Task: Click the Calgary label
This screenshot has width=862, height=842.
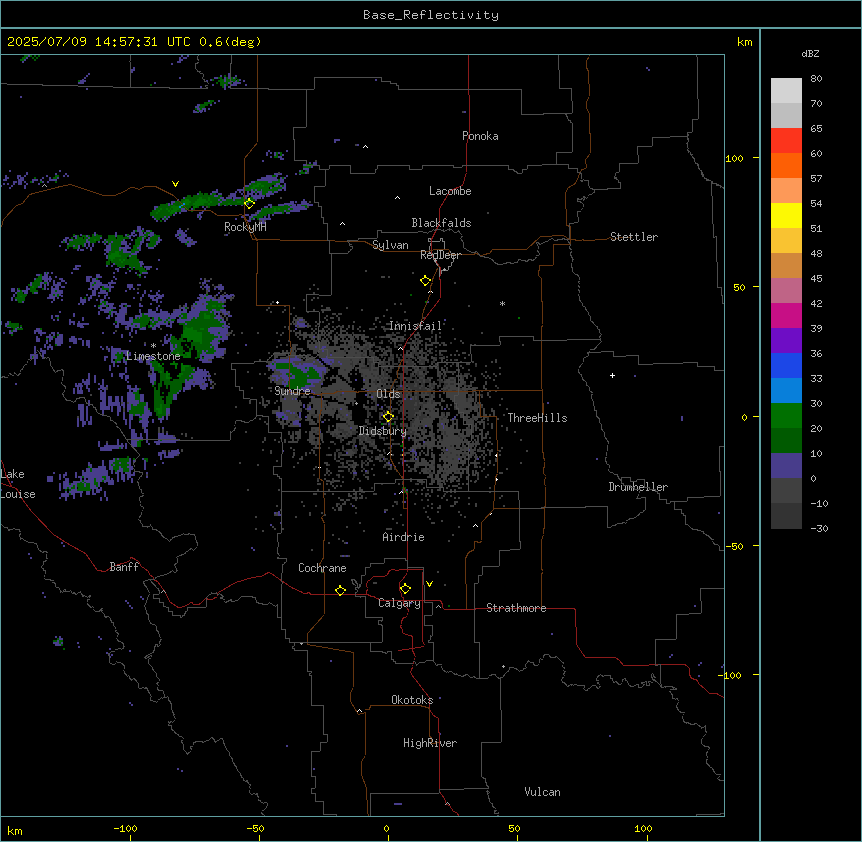Action: pos(399,603)
